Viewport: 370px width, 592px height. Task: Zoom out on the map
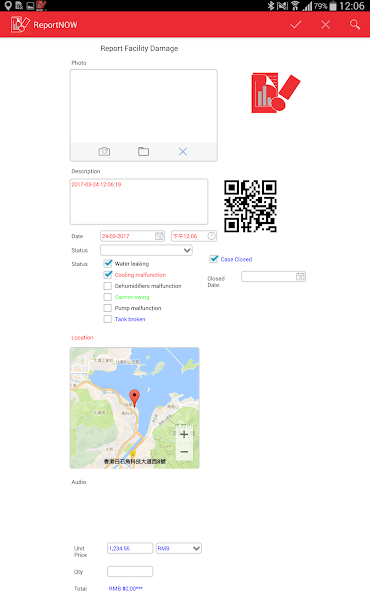pyautogui.click(x=184, y=452)
